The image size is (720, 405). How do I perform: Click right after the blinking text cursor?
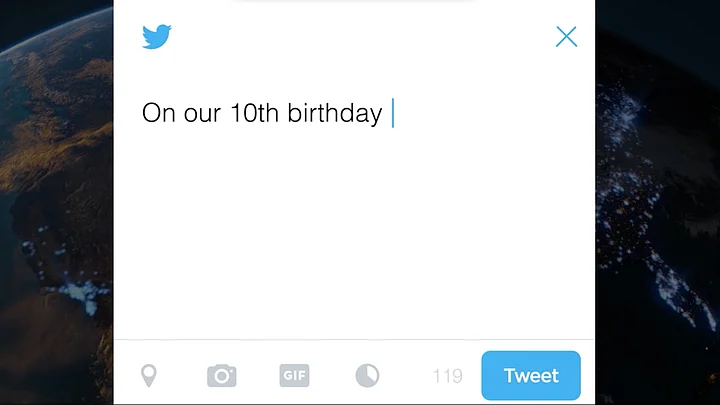(398, 113)
